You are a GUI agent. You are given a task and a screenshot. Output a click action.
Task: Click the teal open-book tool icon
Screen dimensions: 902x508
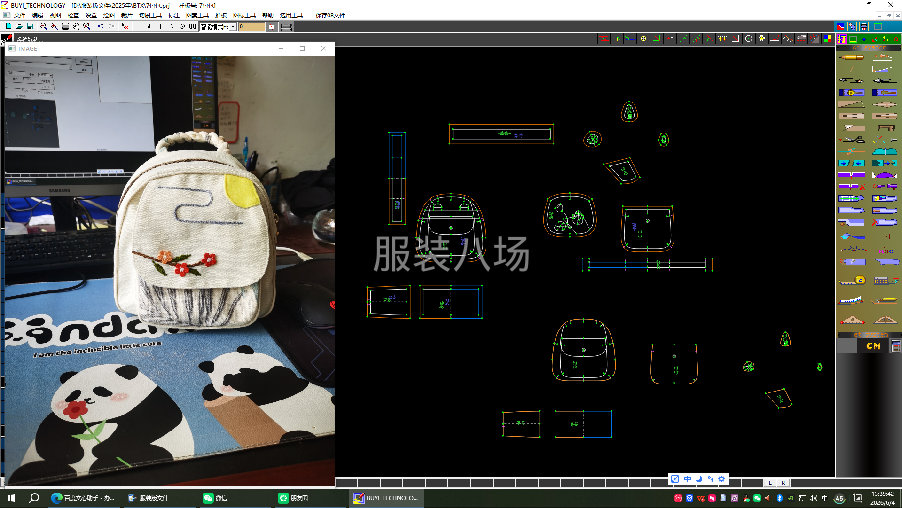[x=885, y=151]
